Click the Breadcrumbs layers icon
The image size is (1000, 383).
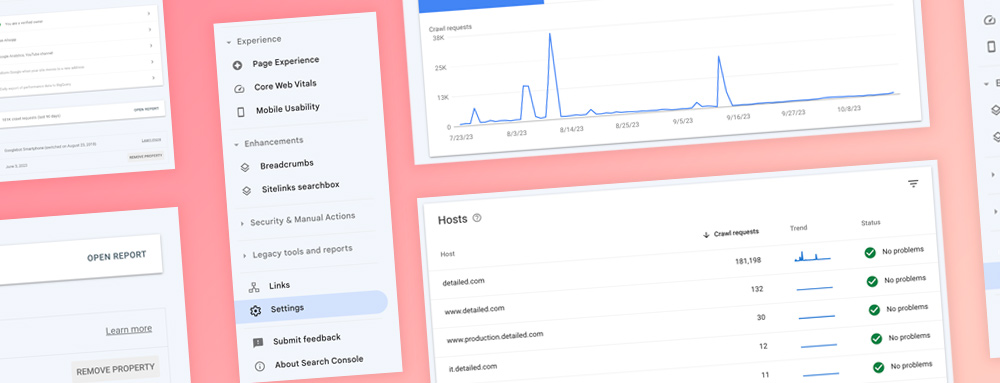[x=245, y=168]
